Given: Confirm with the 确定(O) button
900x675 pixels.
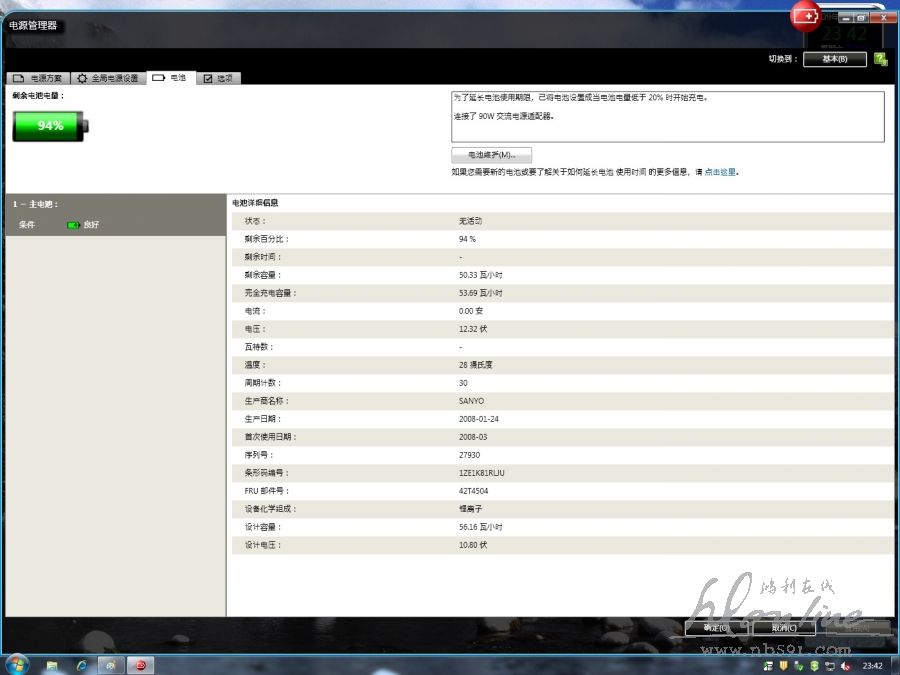Looking at the screenshot, I should coord(716,628).
